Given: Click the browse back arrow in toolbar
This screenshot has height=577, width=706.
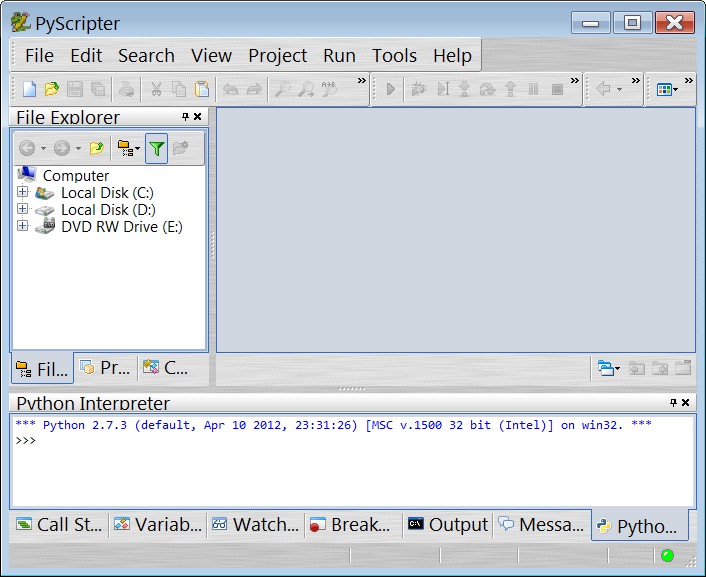Looking at the screenshot, I should 603,88.
